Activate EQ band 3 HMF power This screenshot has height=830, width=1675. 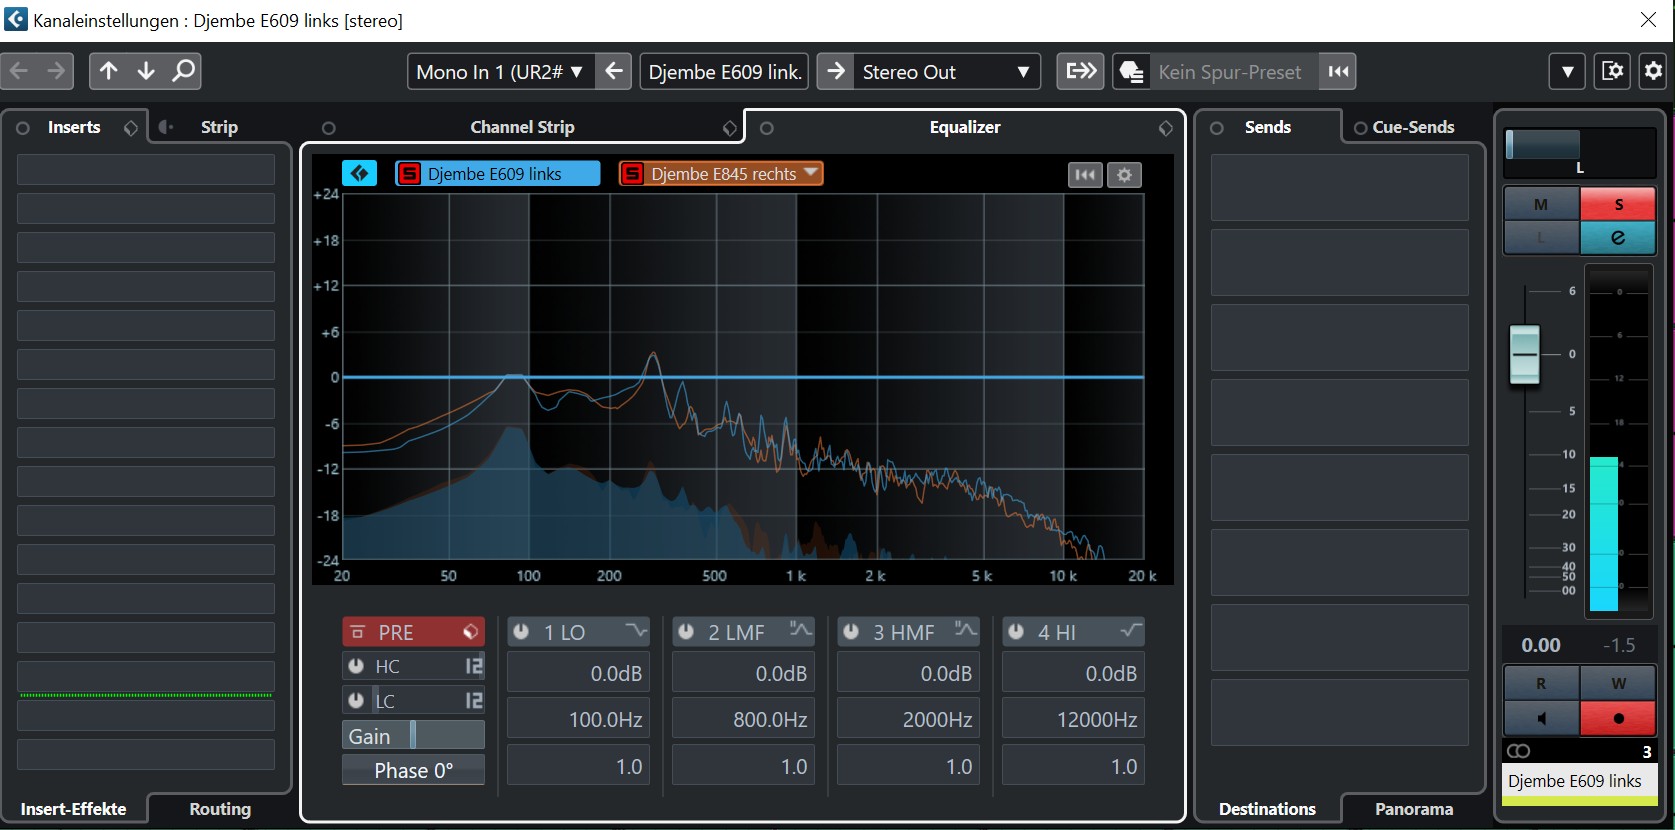tap(851, 632)
